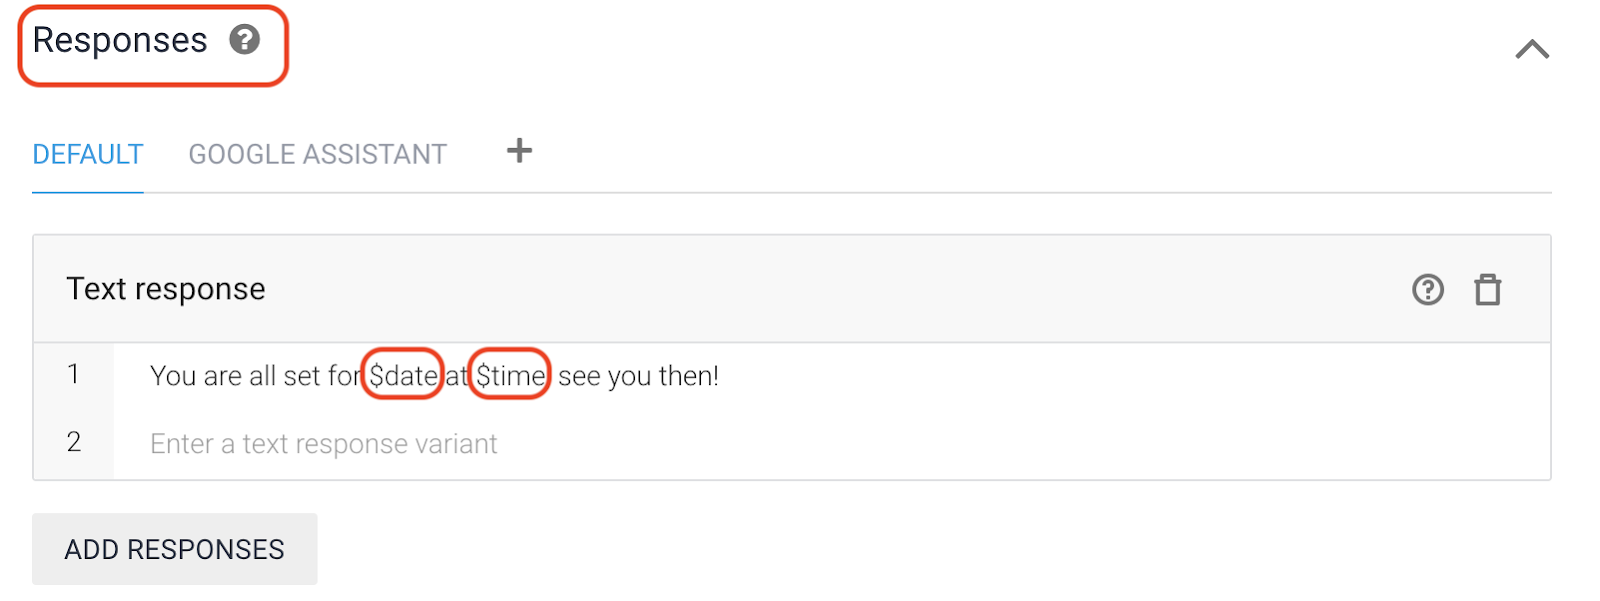Click the help icon beside Responses
Image resolution: width=1600 pixels, height=601 pixels.
244,40
